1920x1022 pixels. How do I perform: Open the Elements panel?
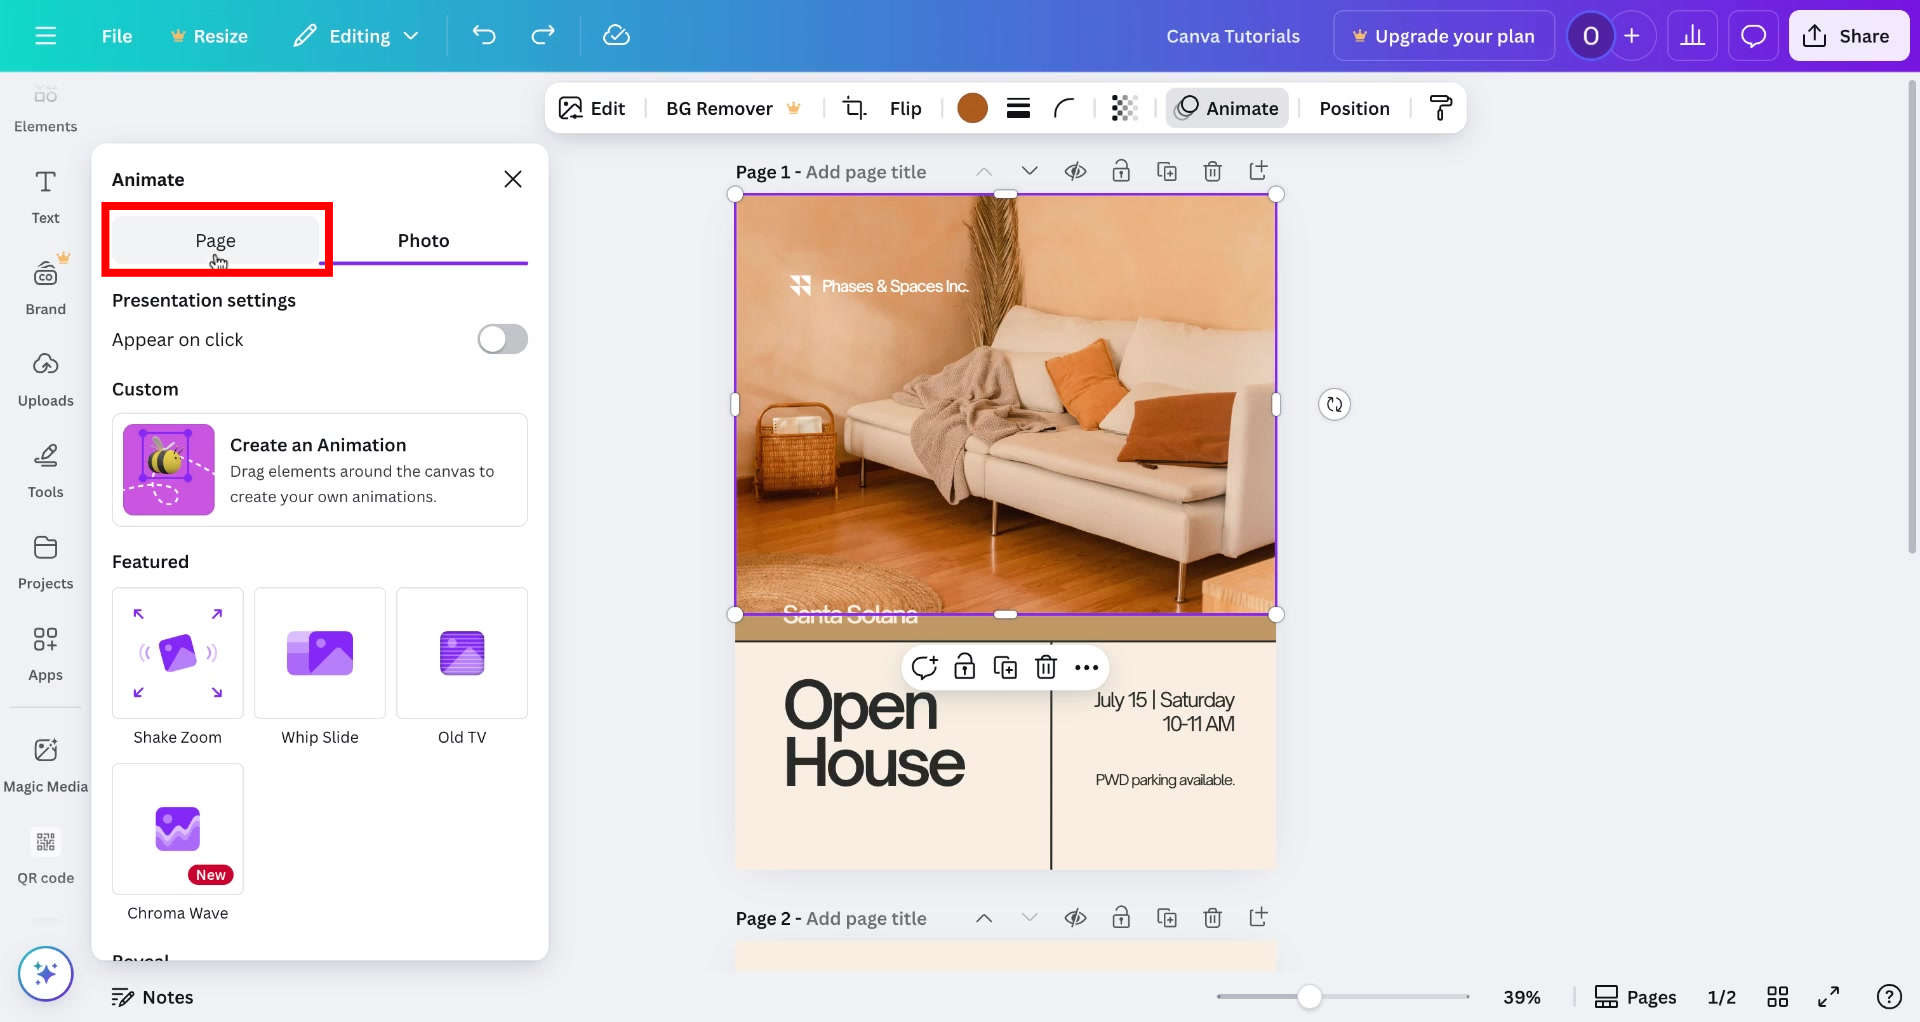(x=45, y=105)
